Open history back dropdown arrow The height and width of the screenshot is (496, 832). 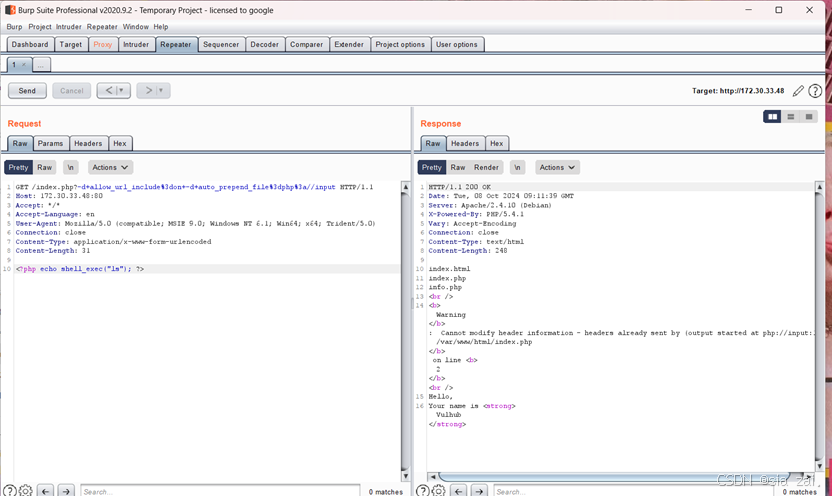point(122,91)
